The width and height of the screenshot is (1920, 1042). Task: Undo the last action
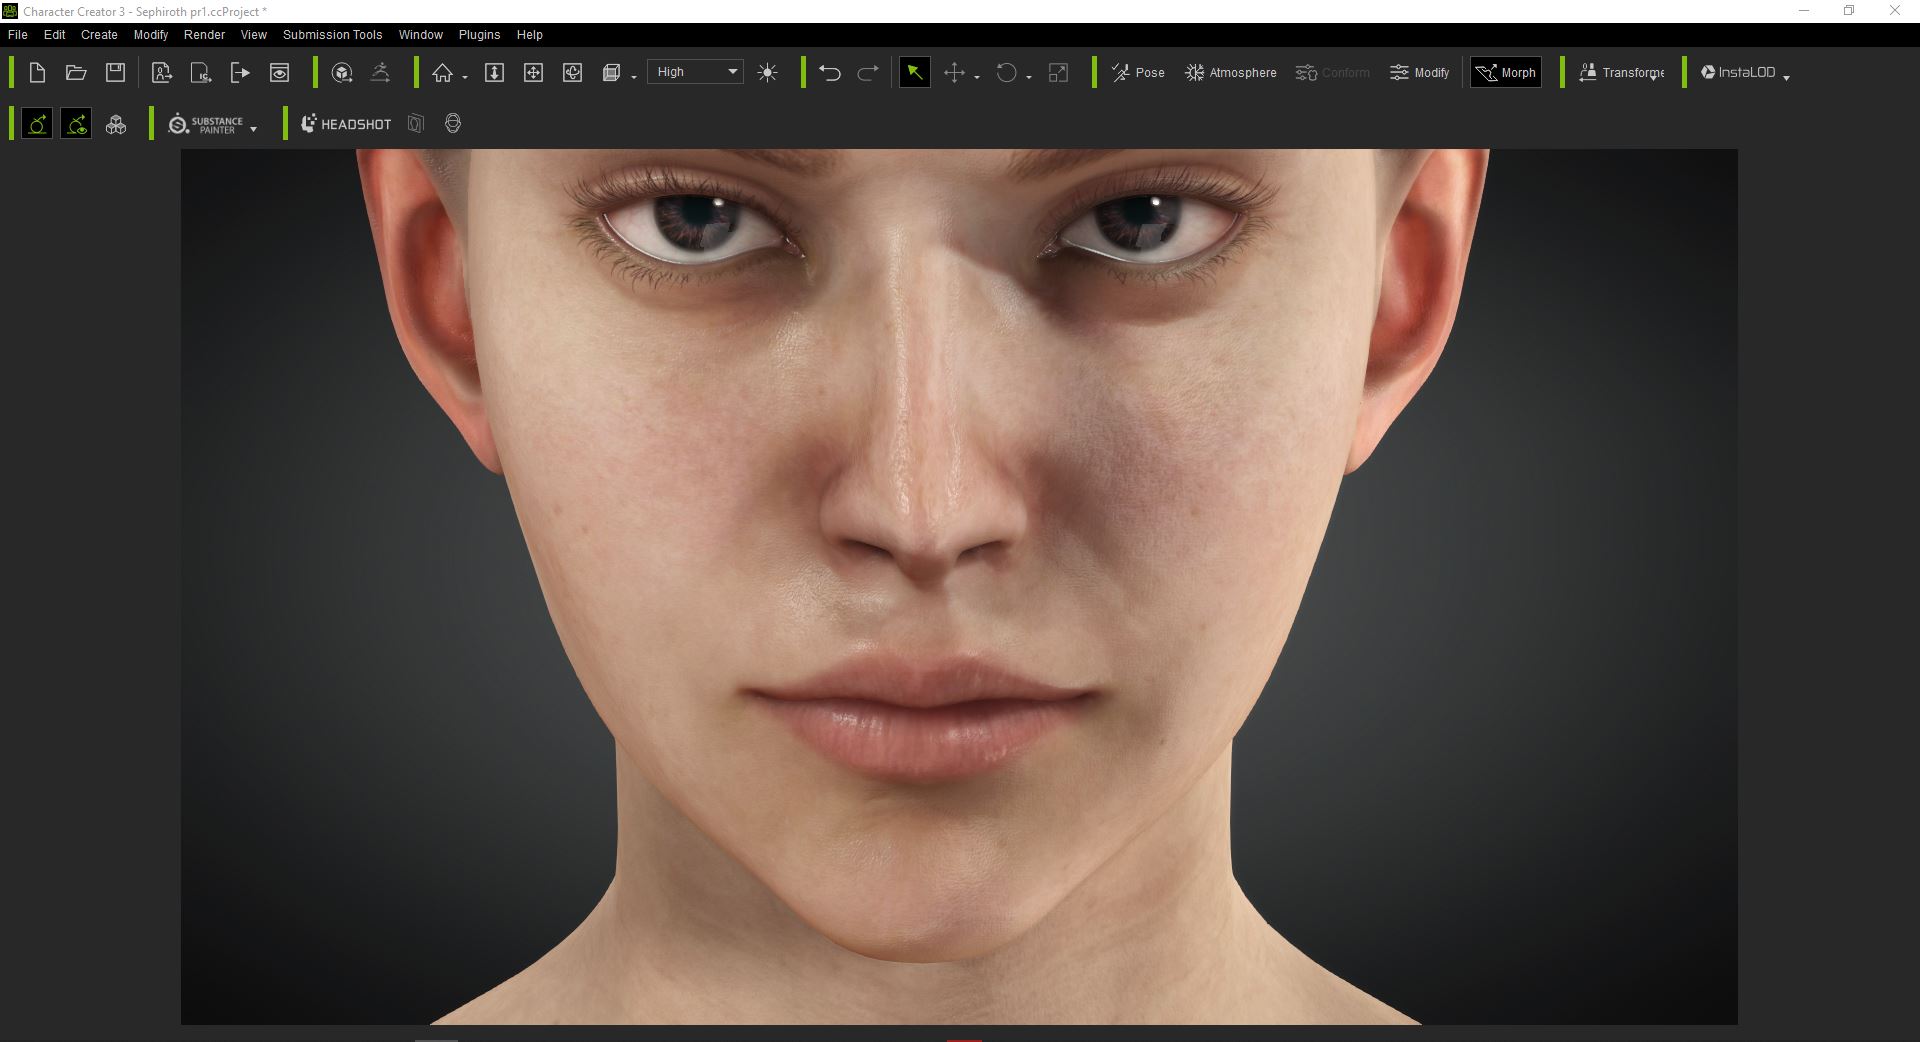829,72
